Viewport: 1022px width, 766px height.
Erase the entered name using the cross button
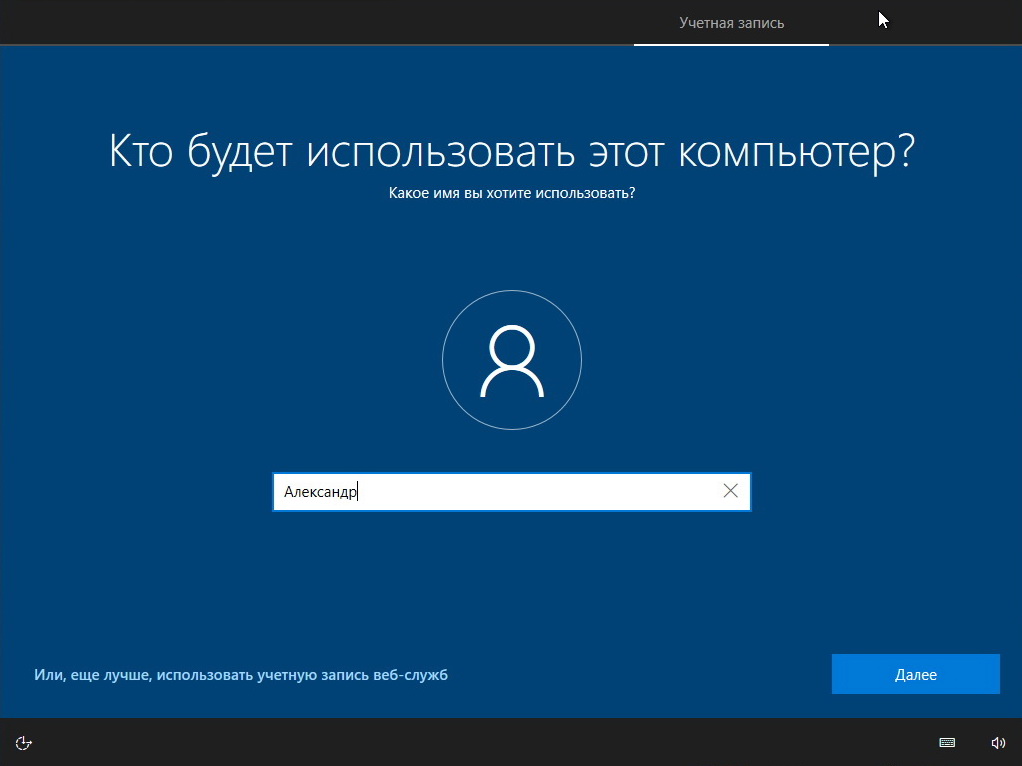point(730,491)
